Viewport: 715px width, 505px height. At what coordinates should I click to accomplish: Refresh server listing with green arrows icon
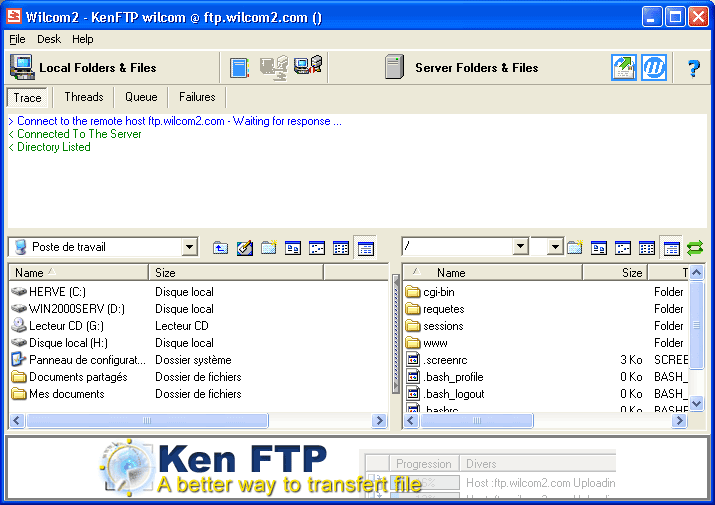695,248
